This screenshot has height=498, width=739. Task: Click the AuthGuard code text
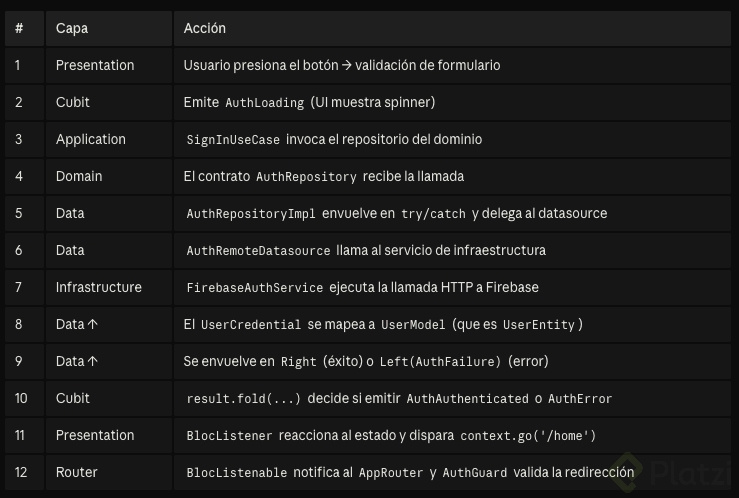(x=474, y=473)
